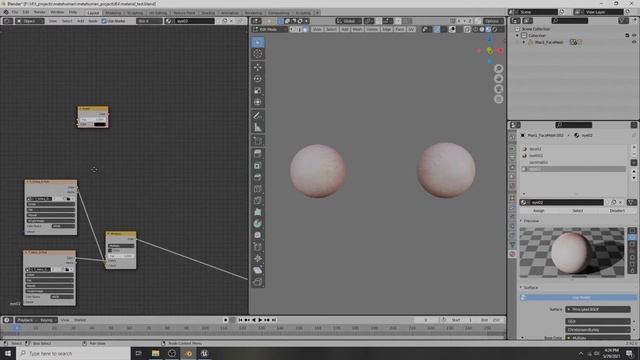Select the Shear tool
This screenshot has height=360, width=640.
[258, 270]
